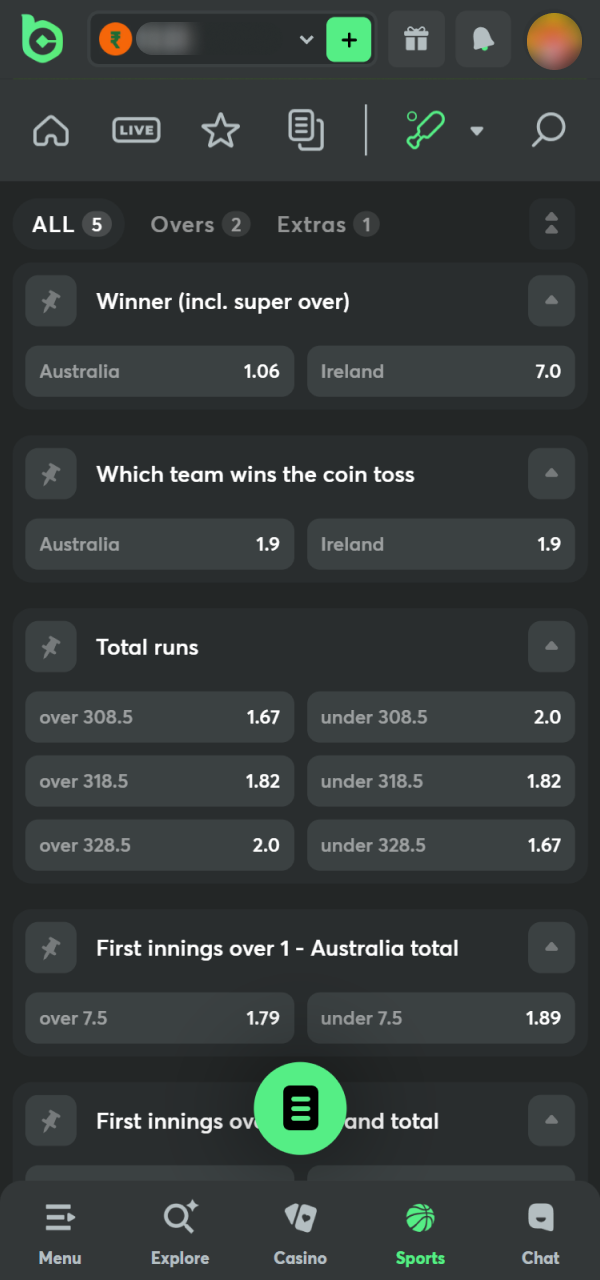Image resolution: width=600 pixels, height=1280 pixels.
Task: Select Australia at odds 1.06
Action: tap(159, 371)
